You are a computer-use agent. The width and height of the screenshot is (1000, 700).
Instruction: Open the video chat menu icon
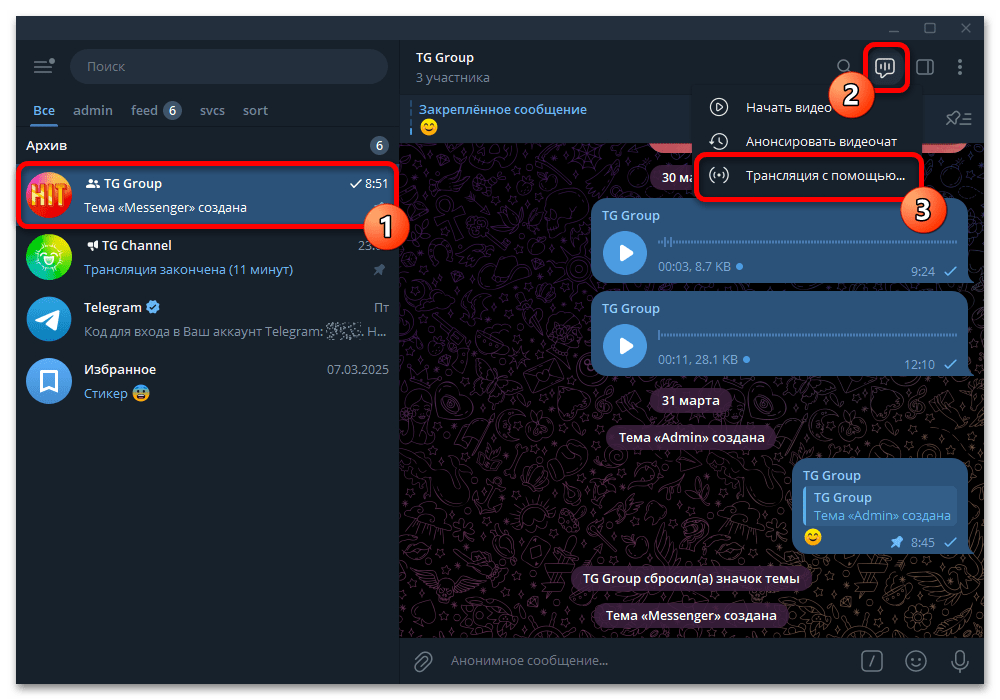pyautogui.click(x=885, y=67)
